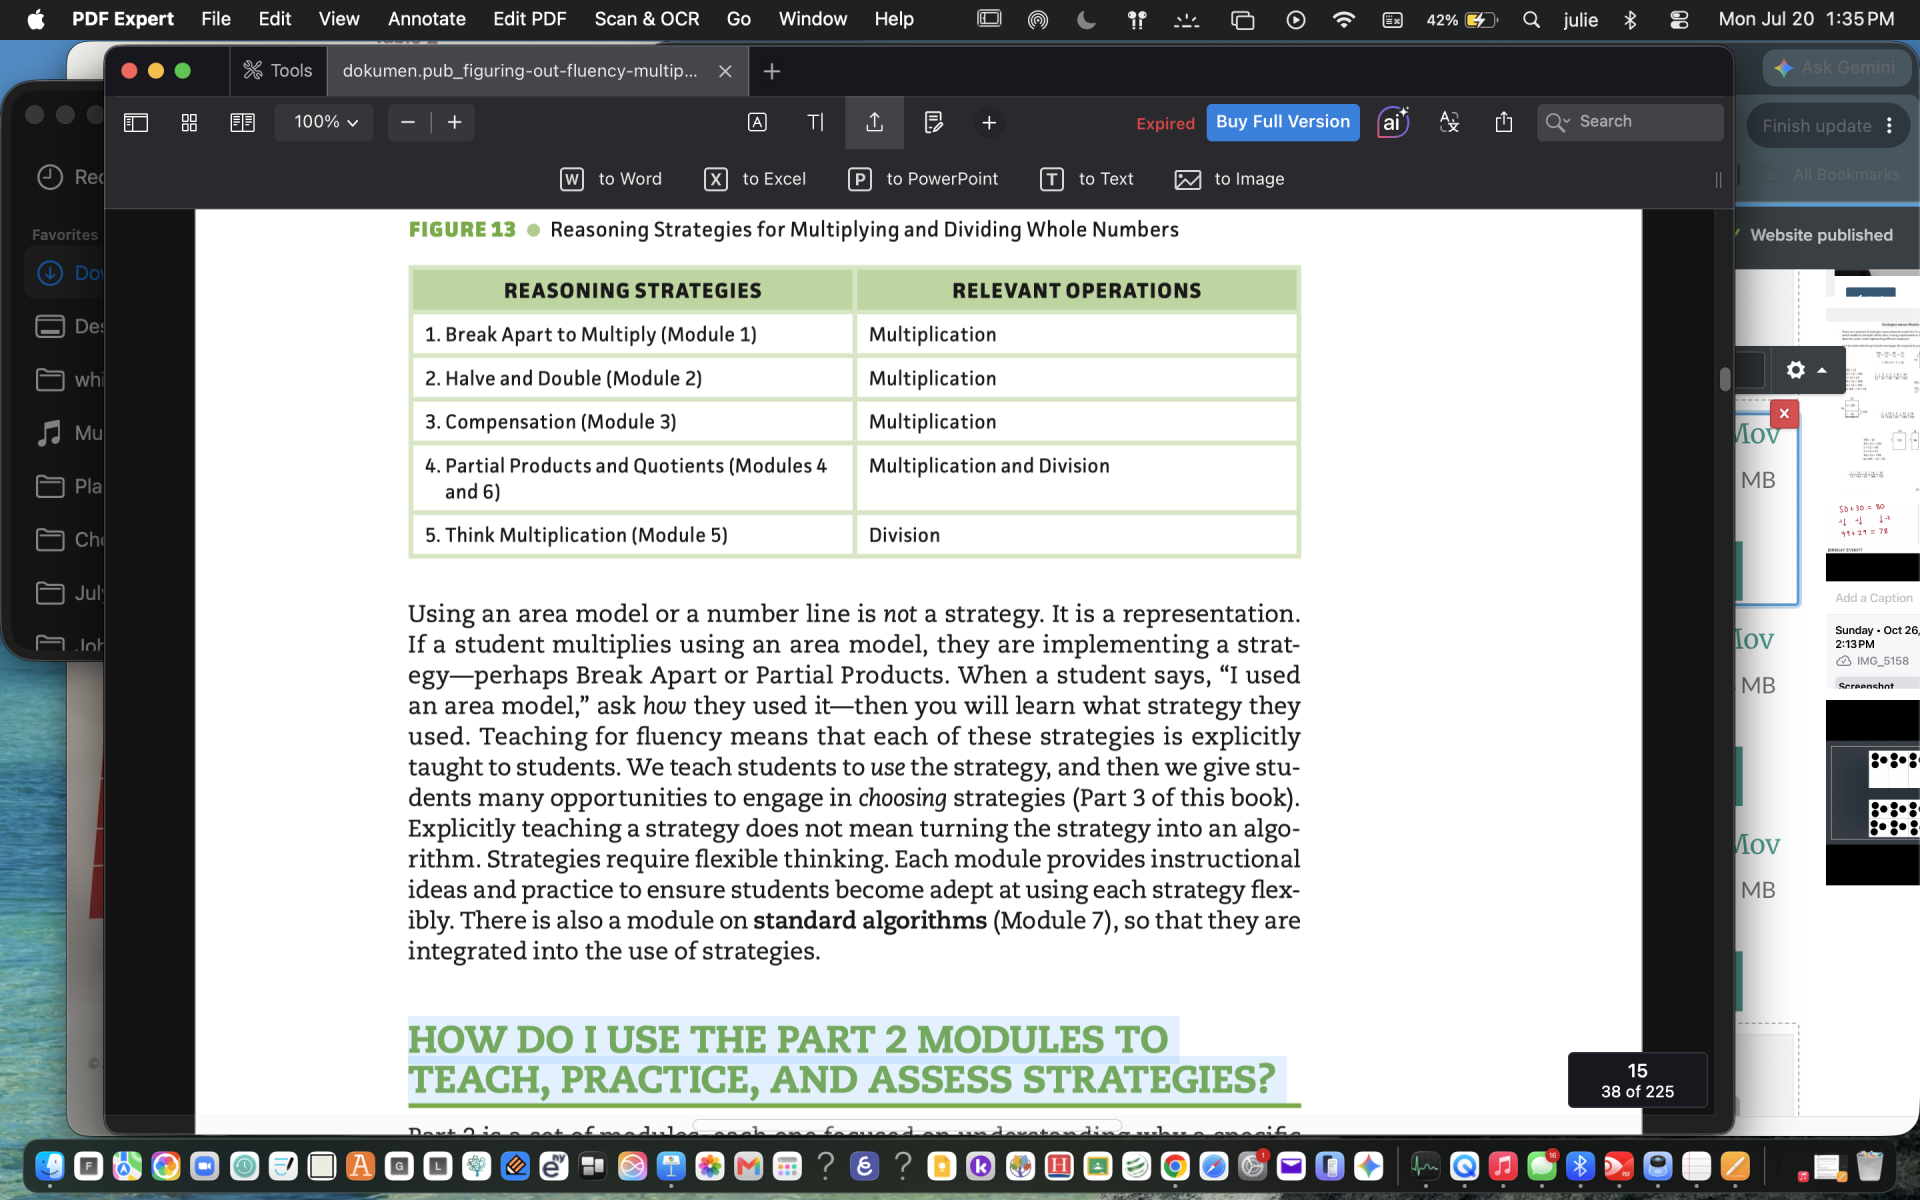Viewport: 1920px width, 1200px height.
Task: Expand the Search options chevron
Action: 1567,122
